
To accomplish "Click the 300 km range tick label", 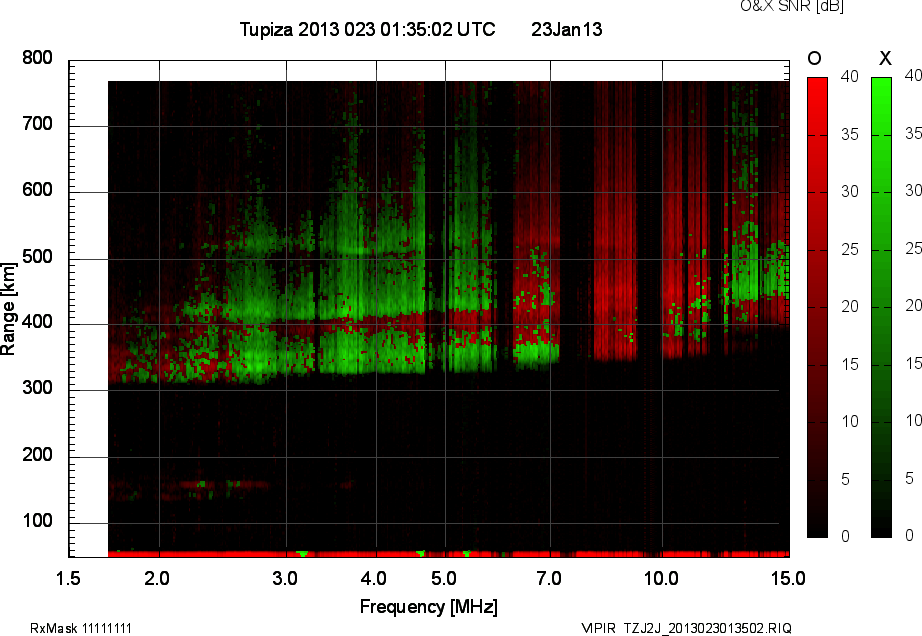I will [37, 390].
